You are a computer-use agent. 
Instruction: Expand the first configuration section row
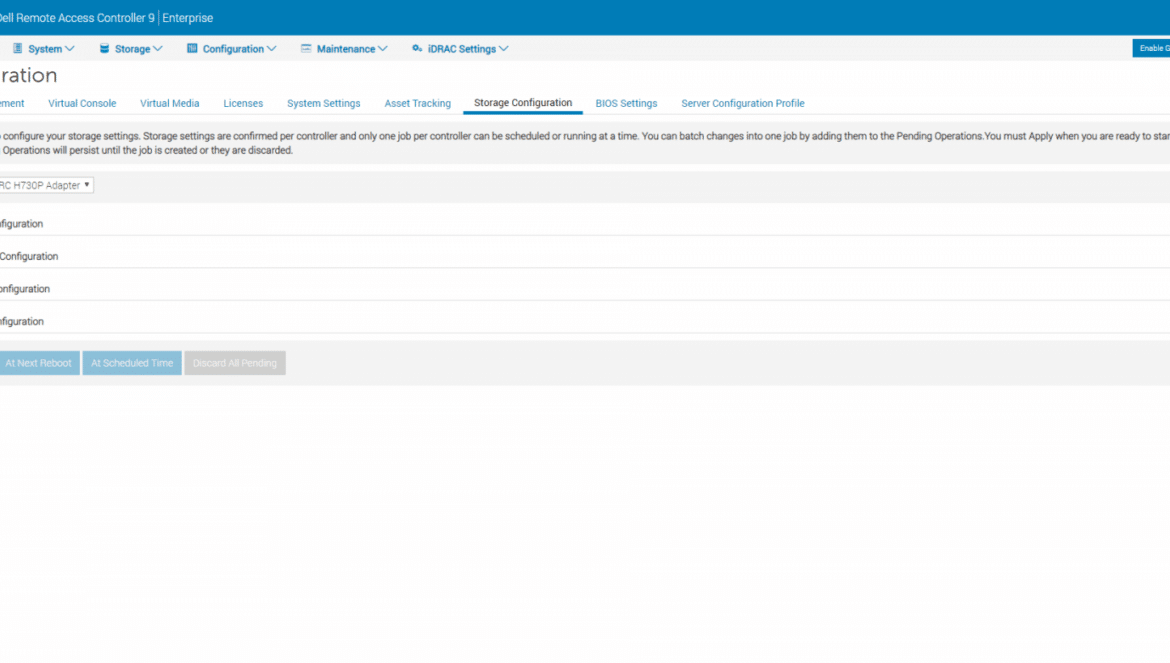click(585, 224)
